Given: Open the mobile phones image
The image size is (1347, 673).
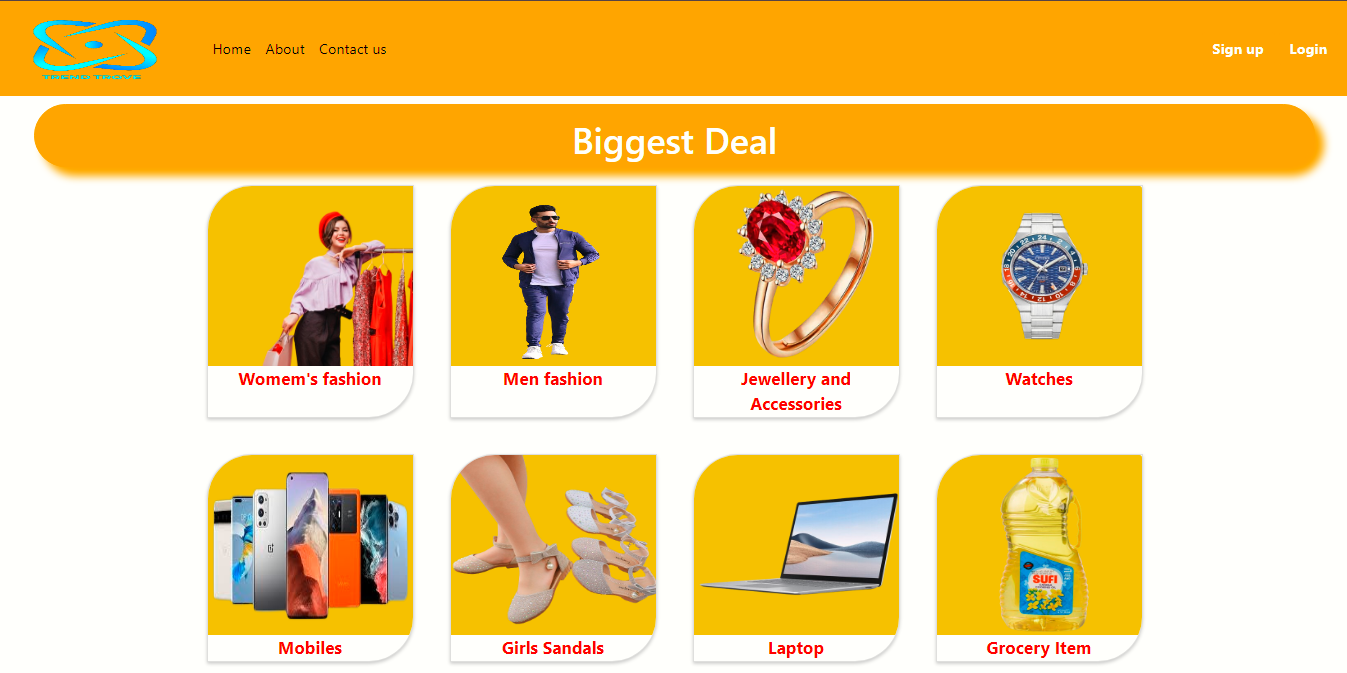Looking at the screenshot, I should (310, 545).
